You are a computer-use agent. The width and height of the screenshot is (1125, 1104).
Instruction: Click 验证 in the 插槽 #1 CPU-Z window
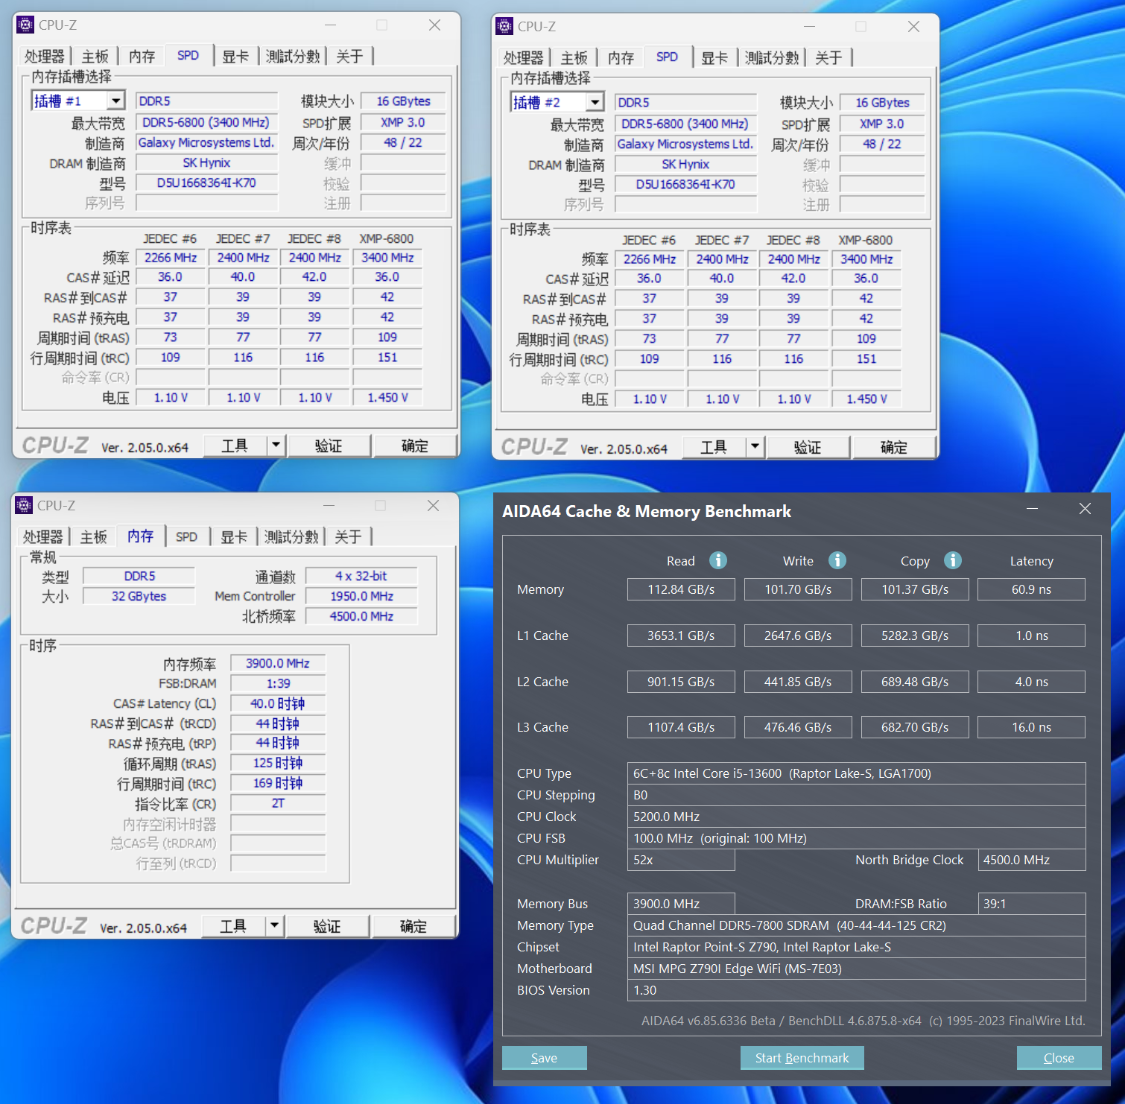pyautogui.click(x=329, y=445)
